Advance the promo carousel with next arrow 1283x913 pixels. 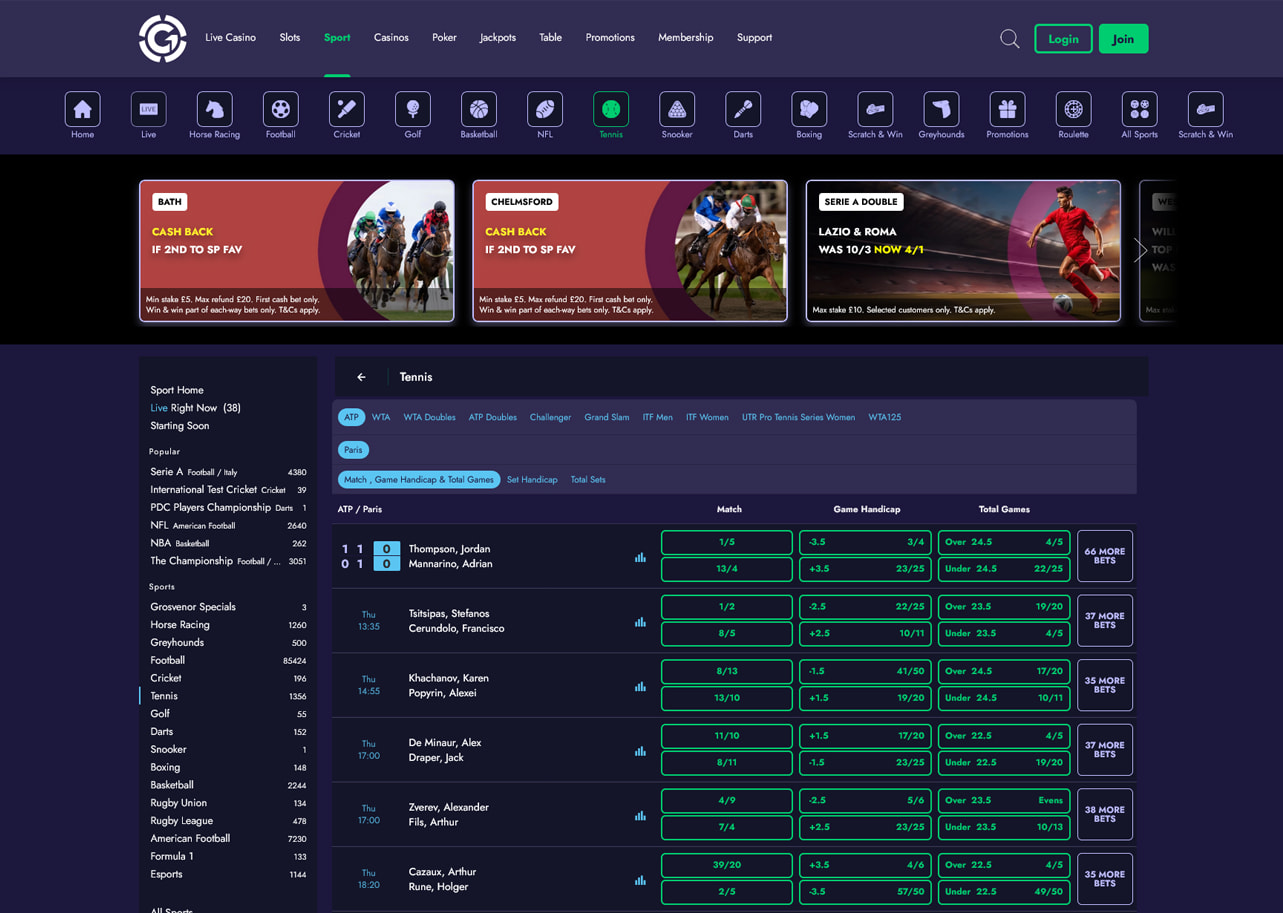pyautogui.click(x=1140, y=251)
